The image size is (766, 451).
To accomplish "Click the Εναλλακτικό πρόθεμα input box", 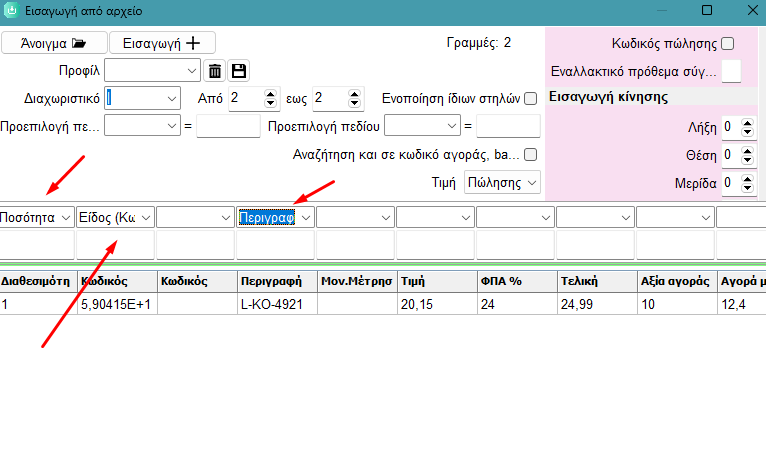I will pos(731,71).
